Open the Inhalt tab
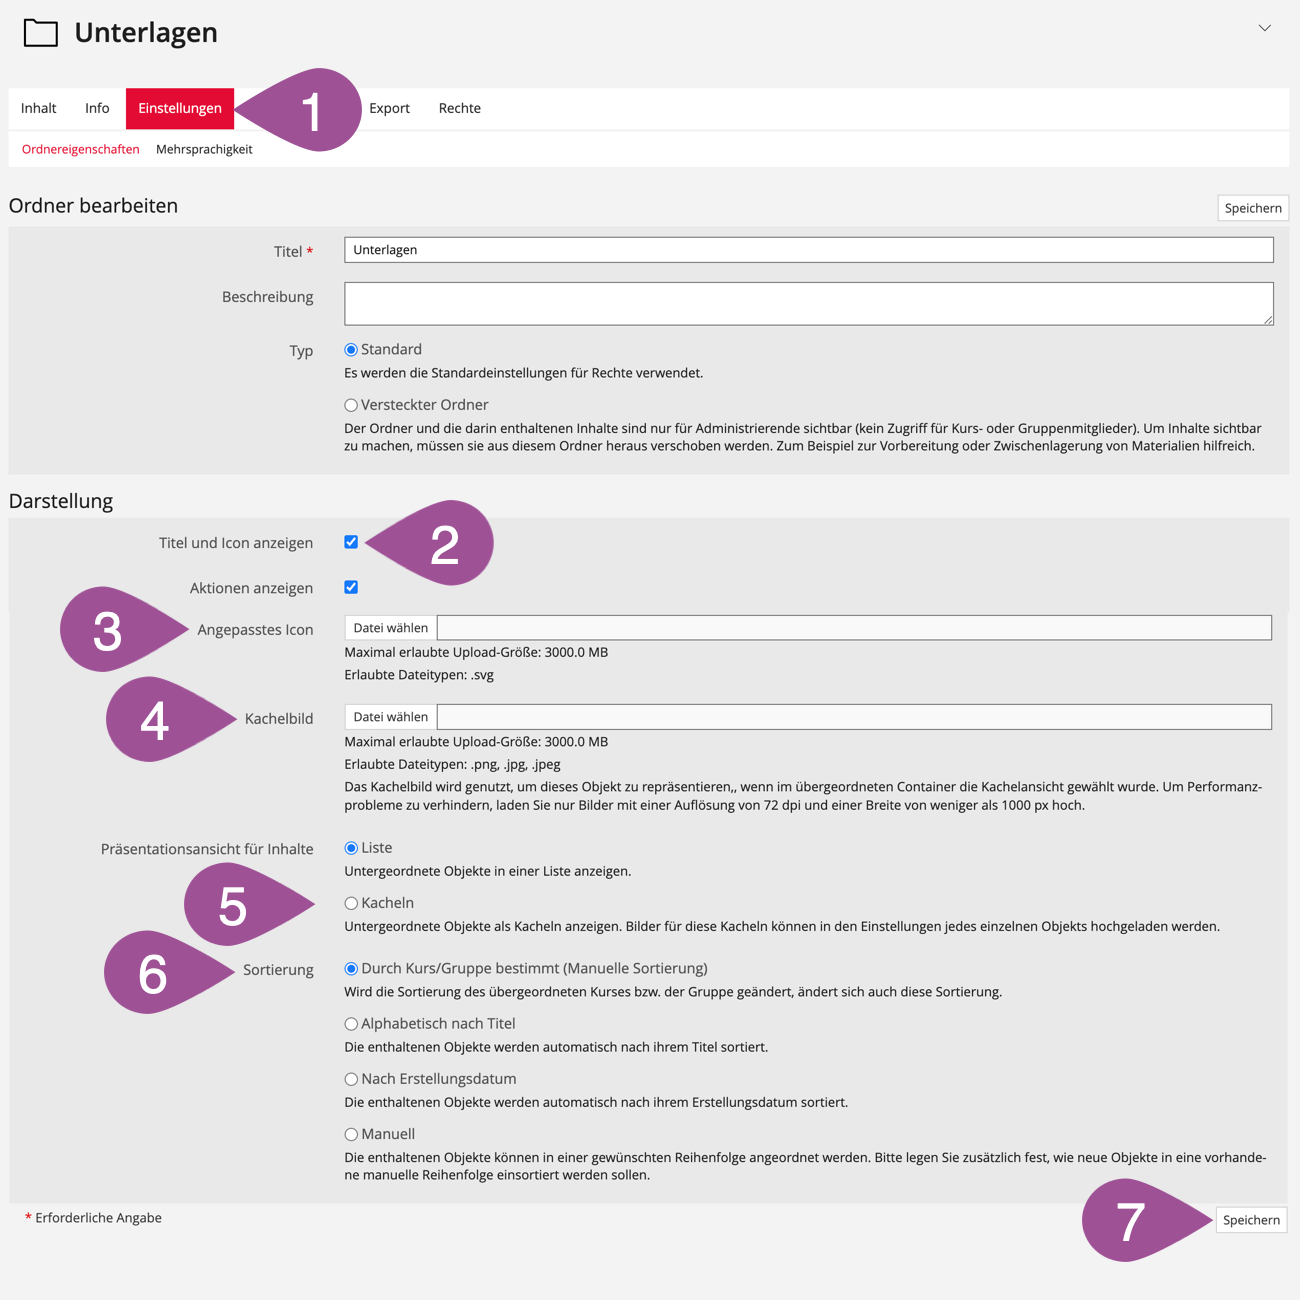The height and width of the screenshot is (1300, 1300). tap(39, 108)
